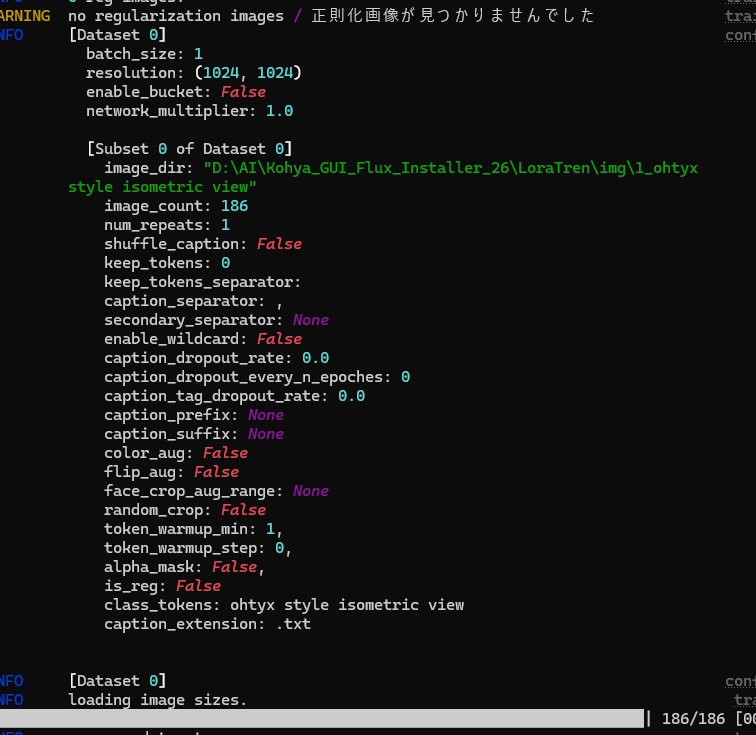This screenshot has height=735, width=756.
Task: Select the 'batch_size: 1' line
Action: pyautogui.click(x=145, y=54)
